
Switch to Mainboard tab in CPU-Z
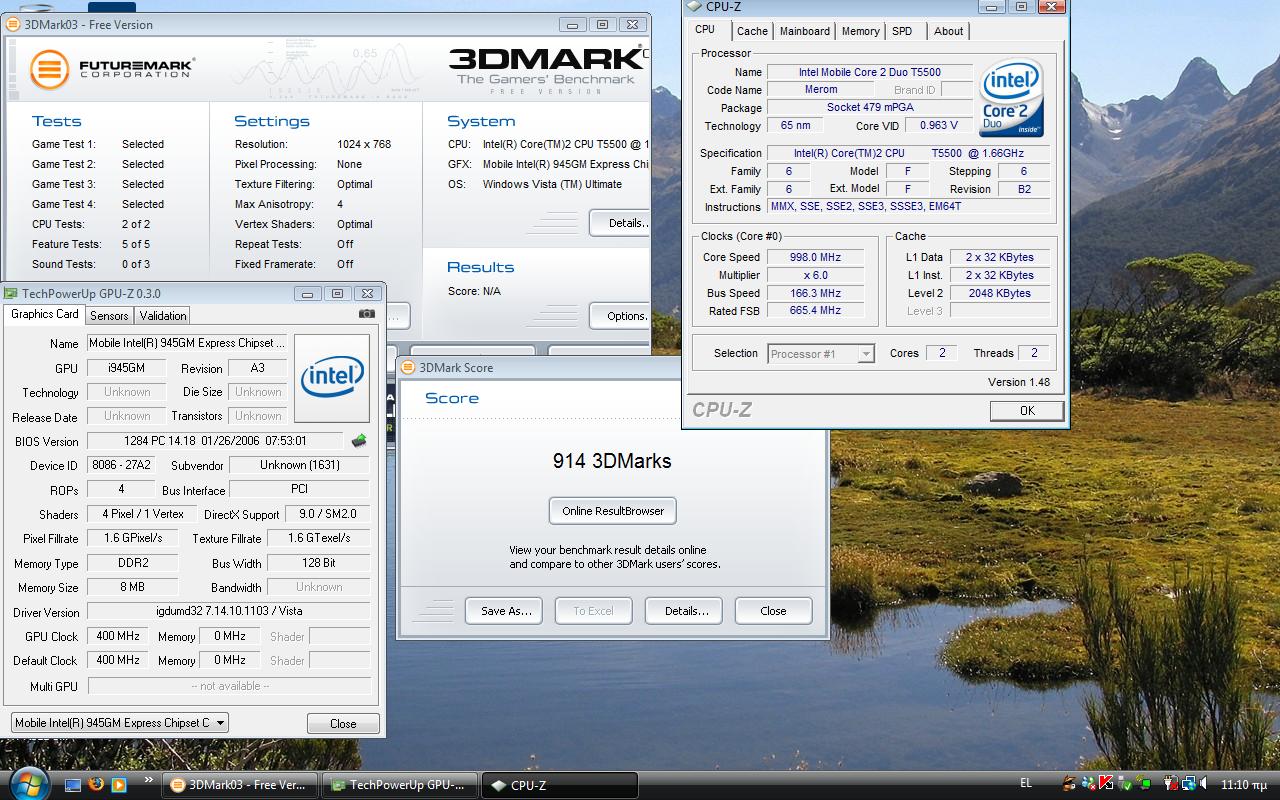pos(805,31)
